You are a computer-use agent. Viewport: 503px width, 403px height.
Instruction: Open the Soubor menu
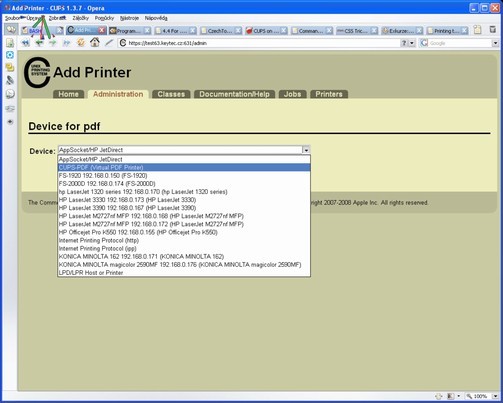point(12,18)
